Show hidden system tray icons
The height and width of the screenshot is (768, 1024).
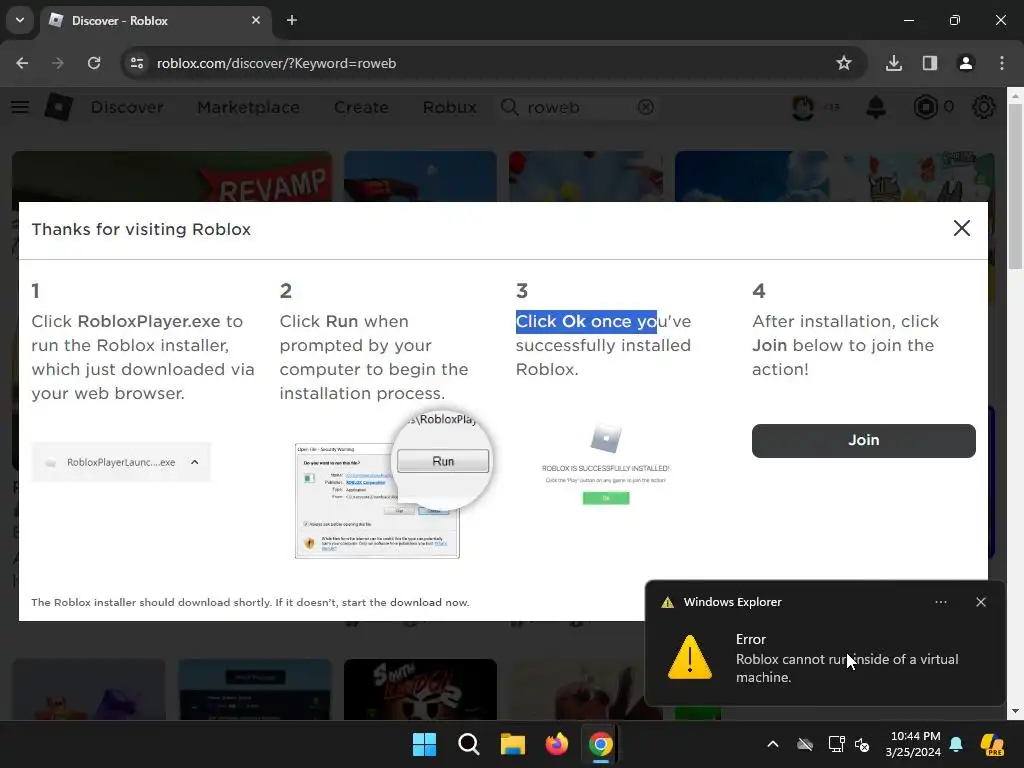[x=773, y=744]
